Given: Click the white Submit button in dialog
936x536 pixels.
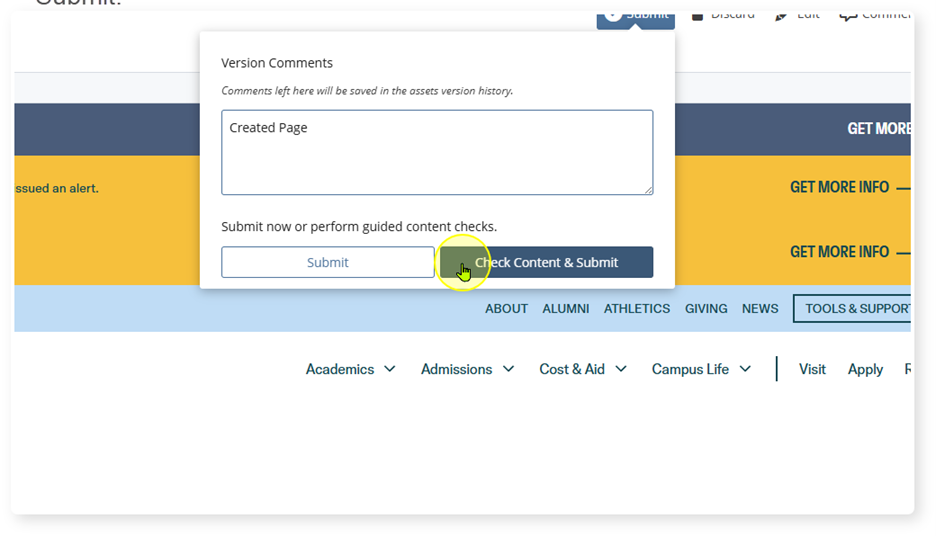Looking at the screenshot, I should pos(327,262).
